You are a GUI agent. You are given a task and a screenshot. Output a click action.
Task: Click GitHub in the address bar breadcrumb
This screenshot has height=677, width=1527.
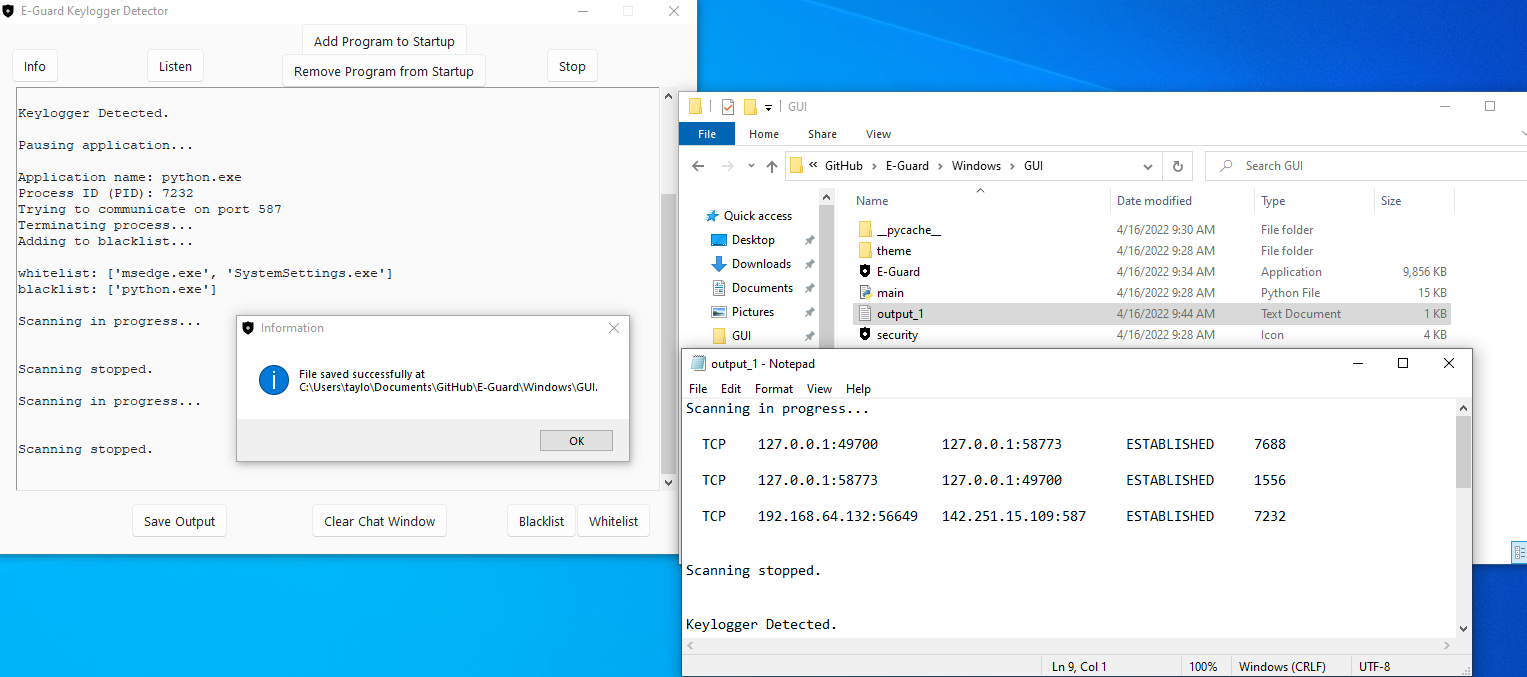[x=844, y=166]
